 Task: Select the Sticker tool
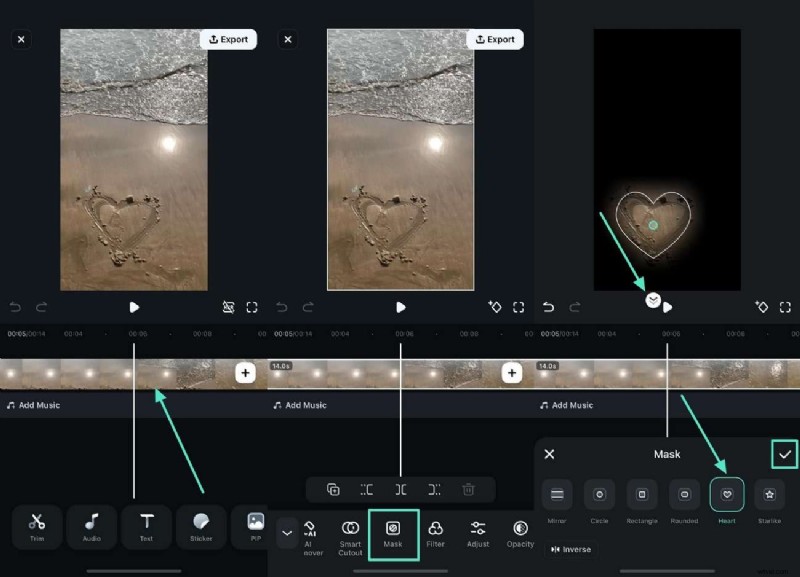pyautogui.click(x=200, y=527)
